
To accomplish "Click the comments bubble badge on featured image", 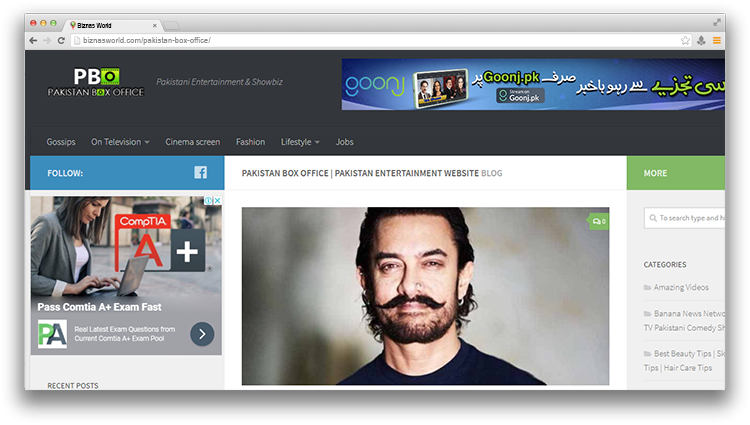I will coord(598,221).
